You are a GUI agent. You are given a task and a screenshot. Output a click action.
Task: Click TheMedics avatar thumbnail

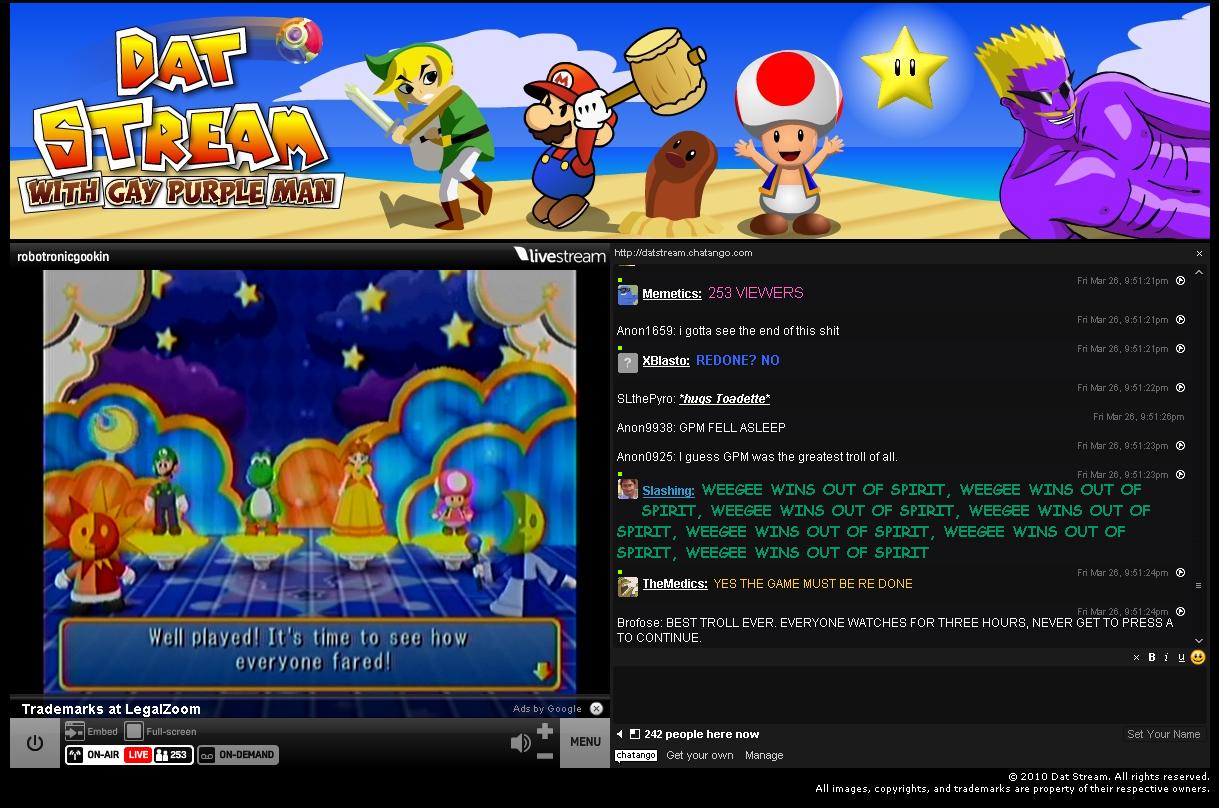click(x=627, y=587)
